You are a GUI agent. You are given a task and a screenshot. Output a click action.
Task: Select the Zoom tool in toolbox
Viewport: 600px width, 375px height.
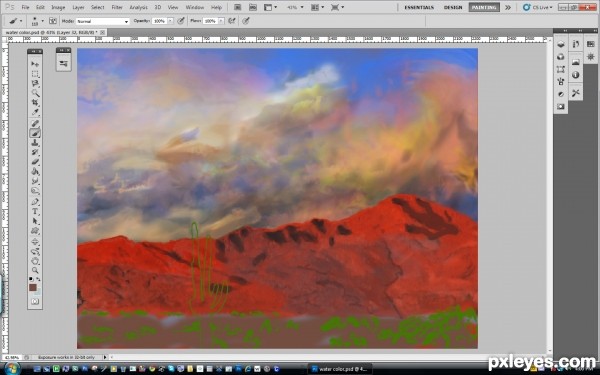pos(35,270)
